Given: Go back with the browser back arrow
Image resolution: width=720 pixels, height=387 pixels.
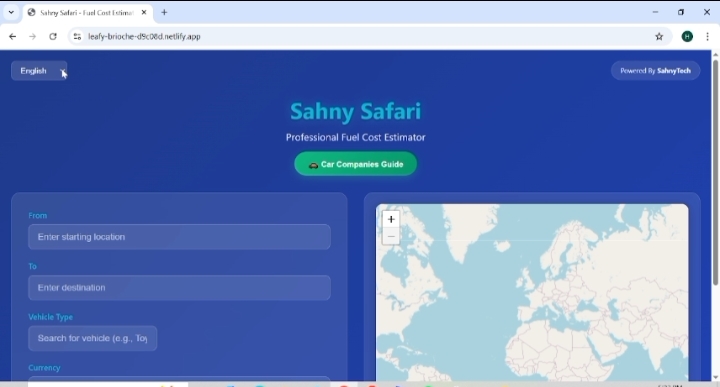Looking at the screenshot, I should 12,36.
